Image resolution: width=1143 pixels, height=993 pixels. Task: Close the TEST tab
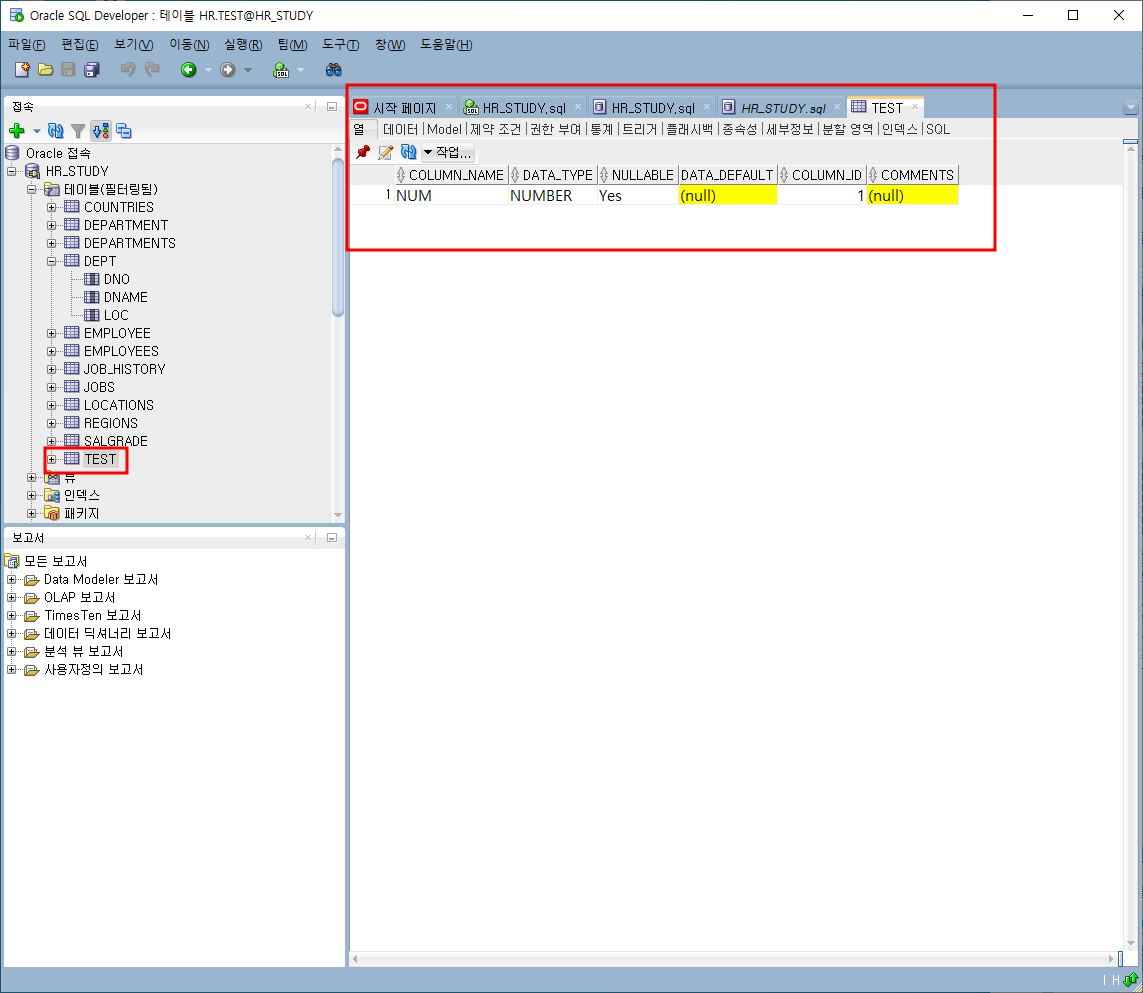915,107
